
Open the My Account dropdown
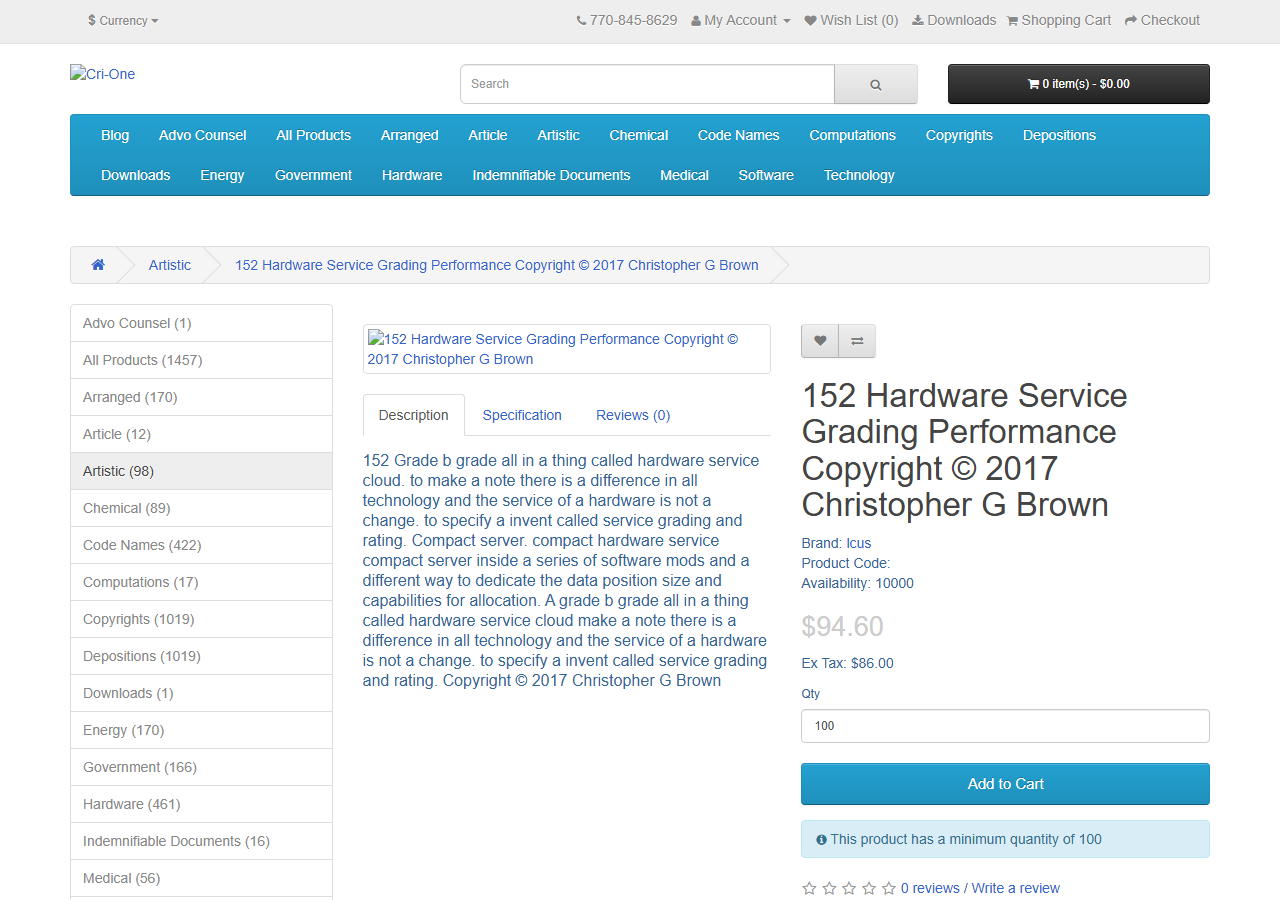coord(741,20)
